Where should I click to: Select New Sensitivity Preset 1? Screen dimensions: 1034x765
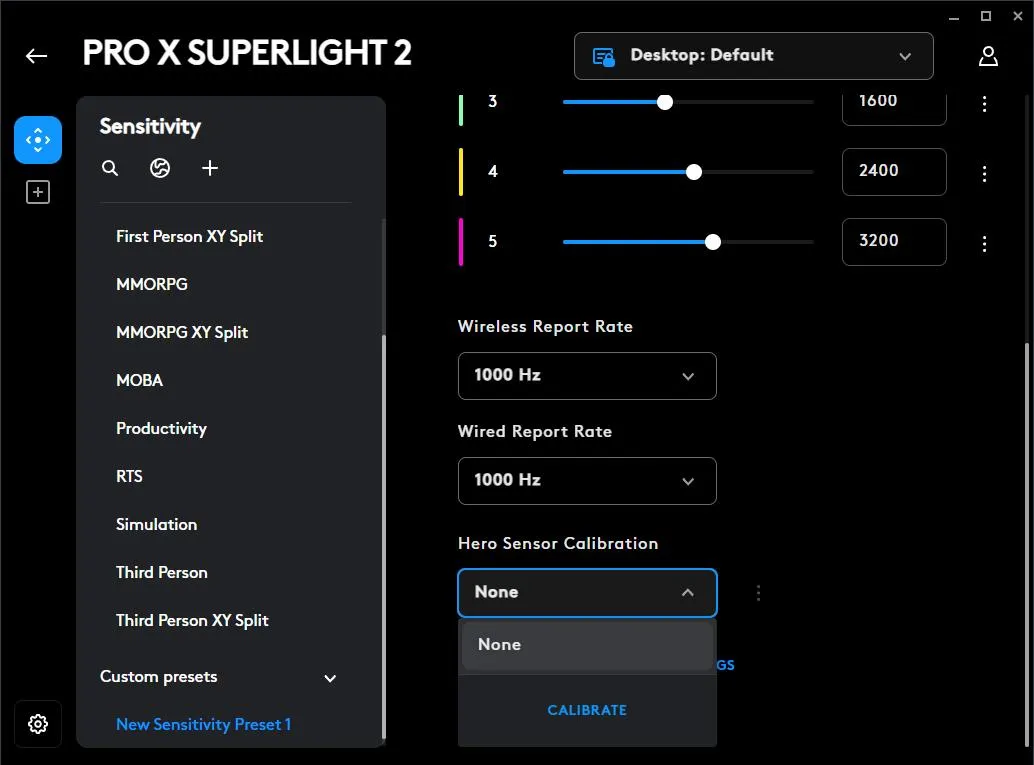pyautogui.click(x=203, y=724)
